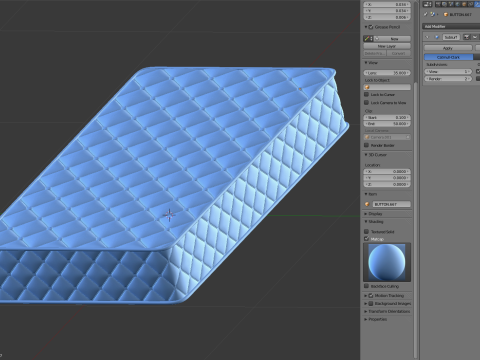480x360 pixels.
Task: Click the Convert button
Action: point(399,53)
